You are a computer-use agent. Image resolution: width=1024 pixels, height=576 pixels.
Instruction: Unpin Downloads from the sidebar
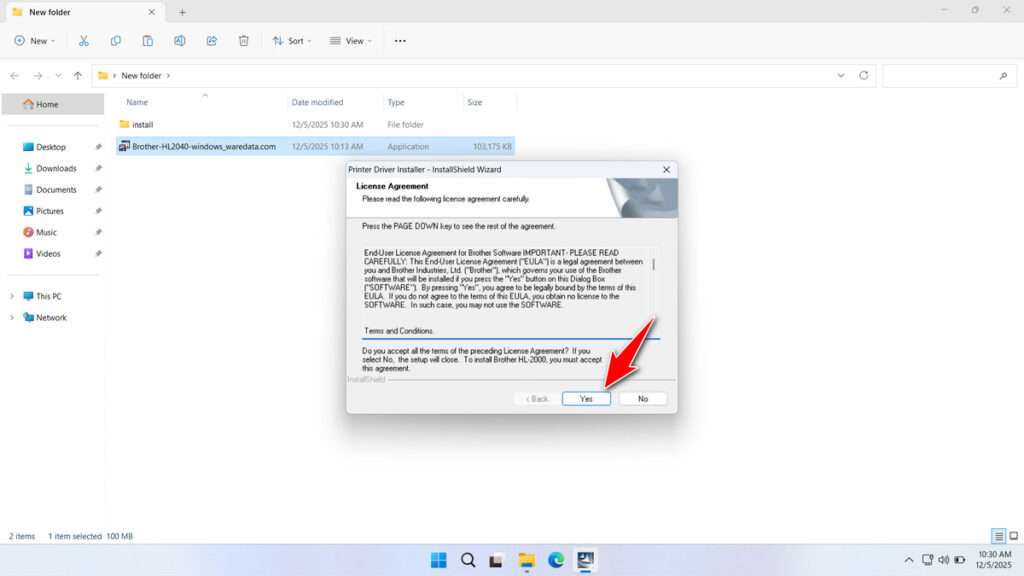[x=97, y=168]
